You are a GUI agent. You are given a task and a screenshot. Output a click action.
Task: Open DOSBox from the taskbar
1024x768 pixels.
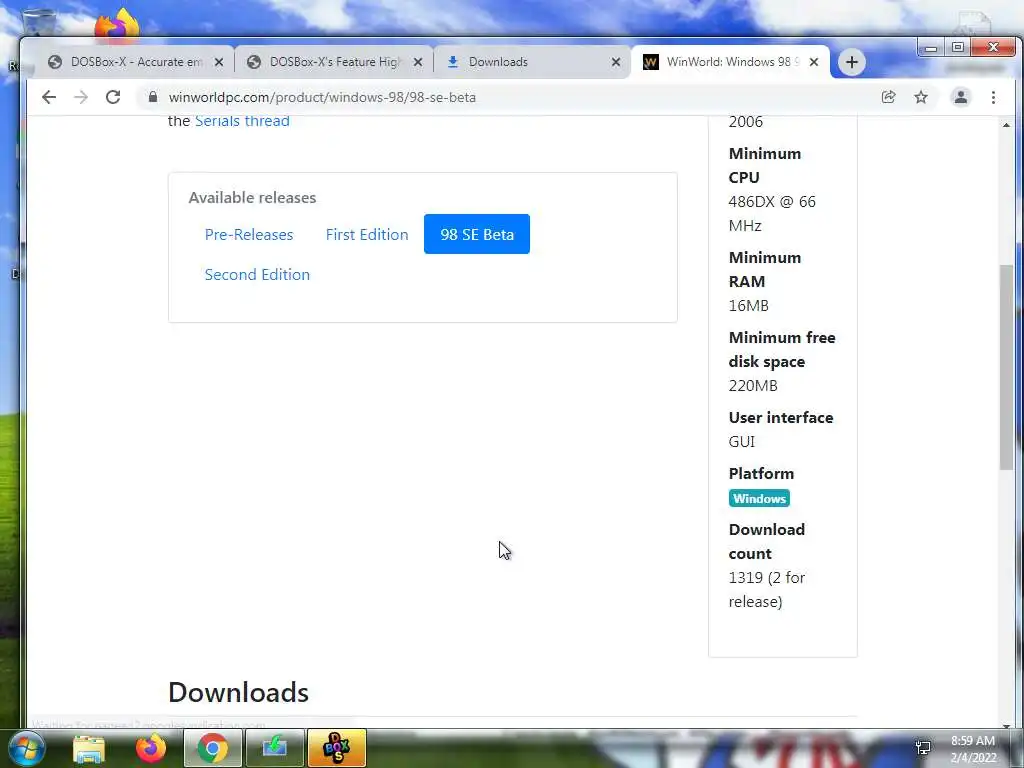(x=337, y=748)
